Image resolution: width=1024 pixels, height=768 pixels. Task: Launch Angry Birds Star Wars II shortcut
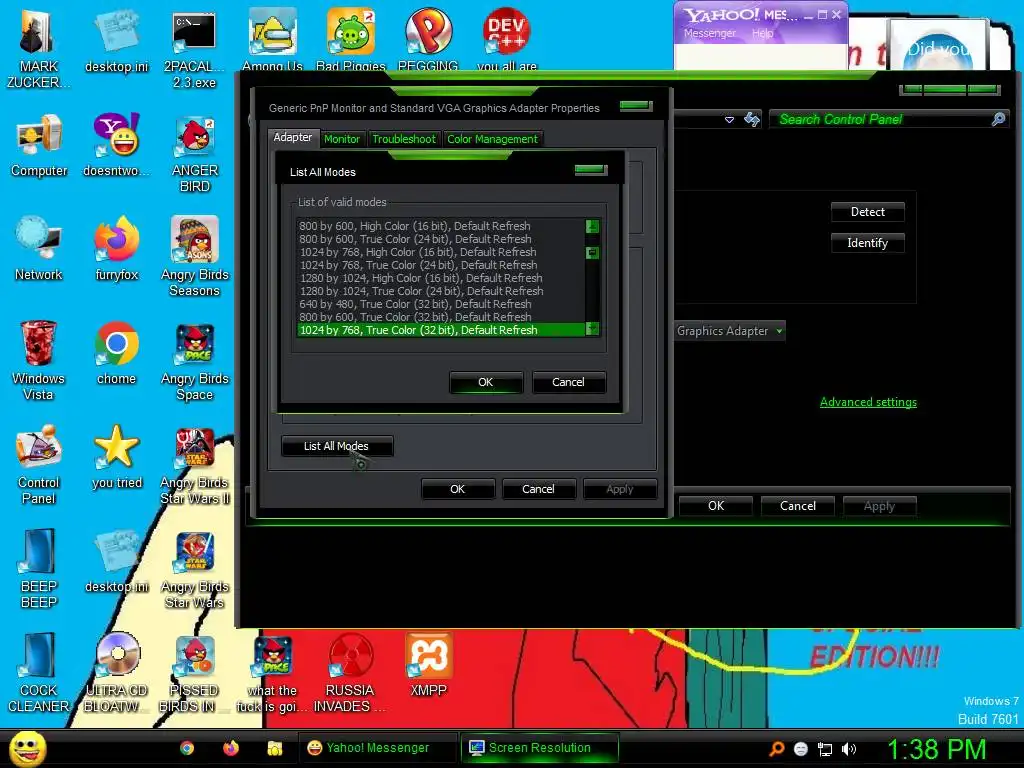[195, 464]
